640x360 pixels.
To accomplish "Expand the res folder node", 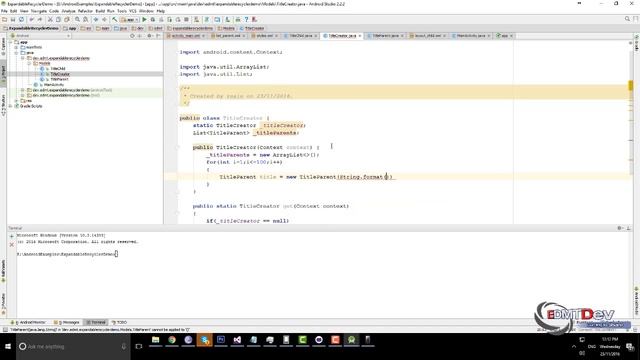I will 17,100.
